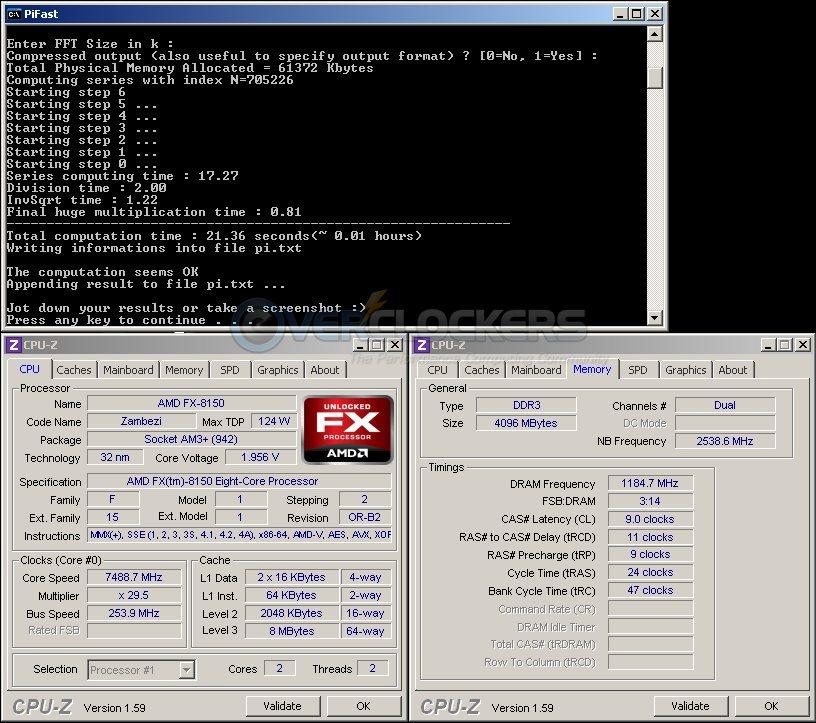Click the Socket AM3+ (942) package value
The image size is (816, 723).
pyautogui.click(x=191, y=439)
